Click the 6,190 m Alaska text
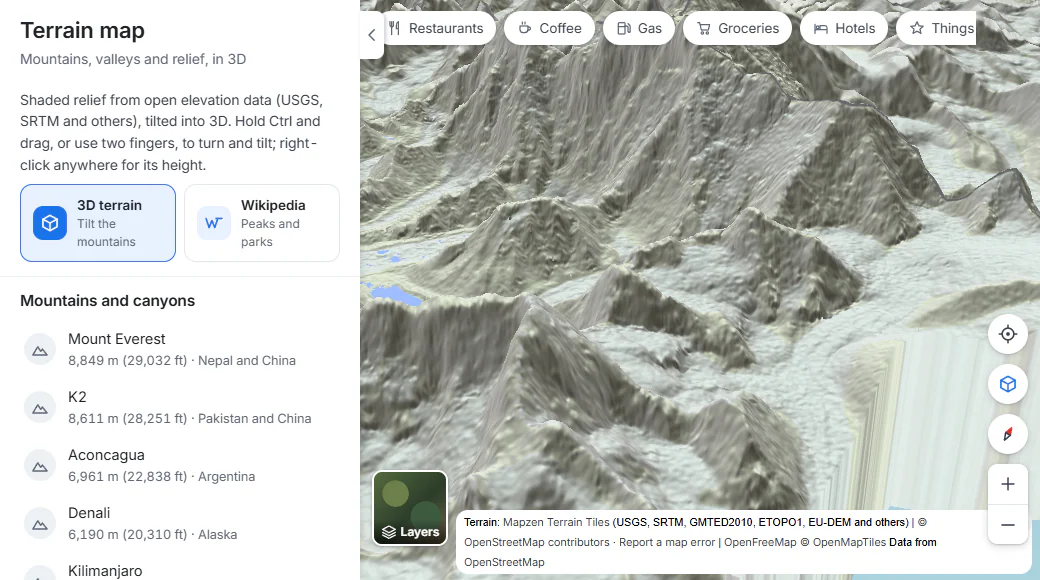 click(153, 534)
